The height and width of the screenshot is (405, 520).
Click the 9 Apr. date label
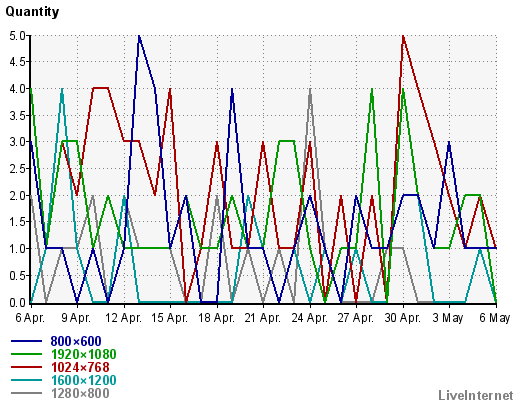(76, 318)
